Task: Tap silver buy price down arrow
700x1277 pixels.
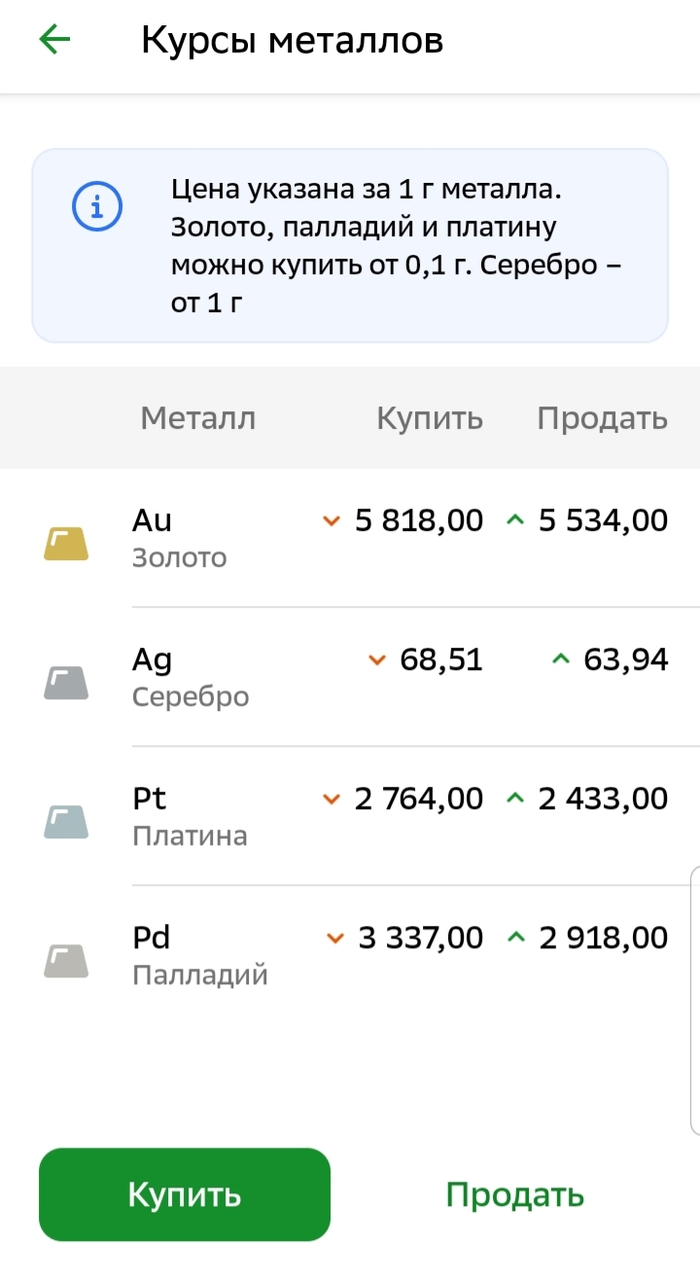Action: click(377, 660)
